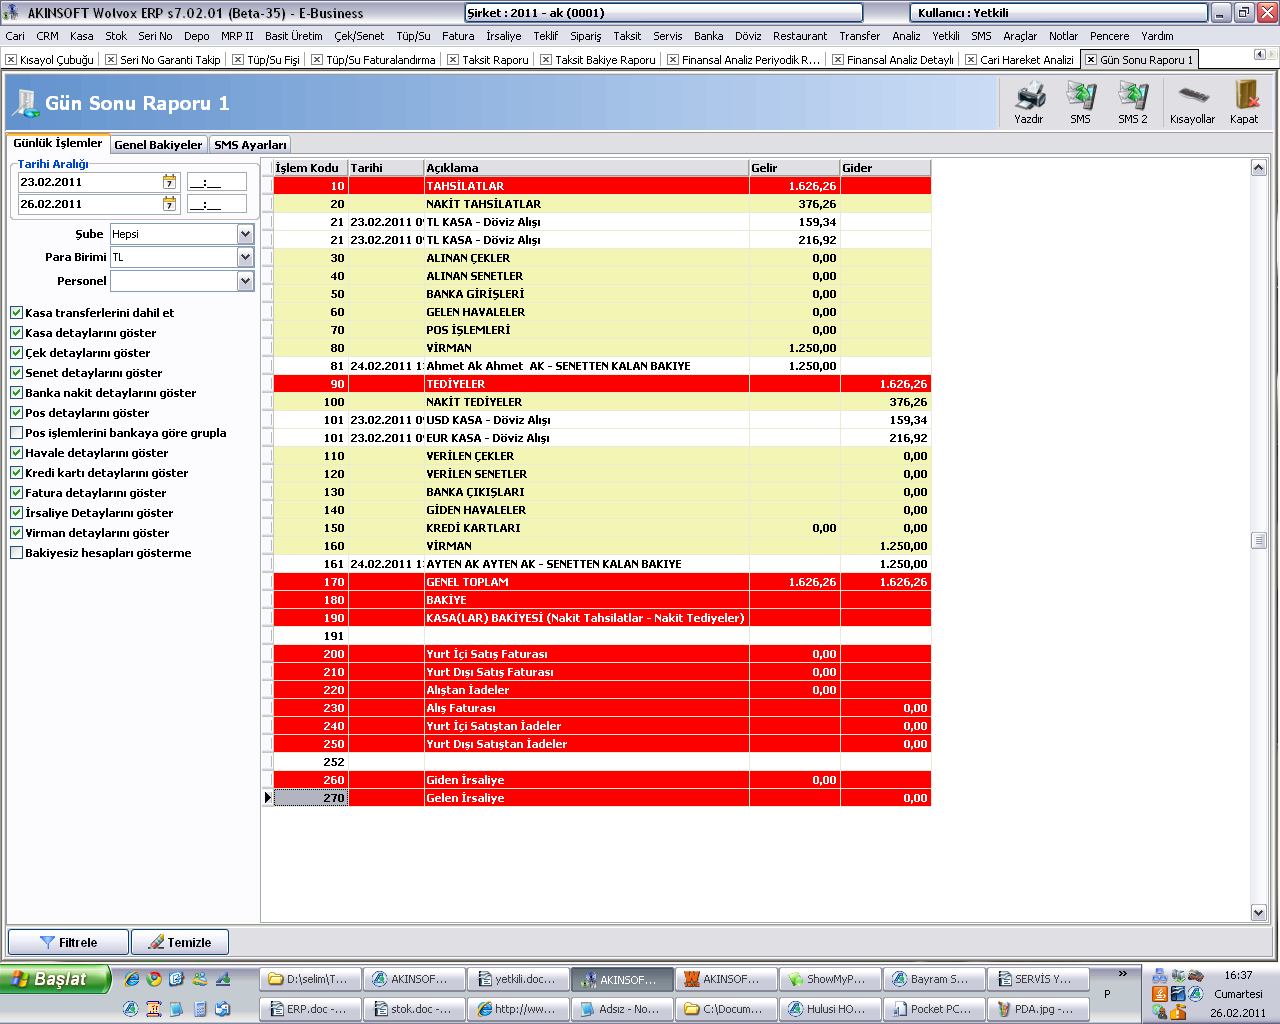Sort by Açıklama column header
The image size is (1280, 1024).
click(587, 168)
